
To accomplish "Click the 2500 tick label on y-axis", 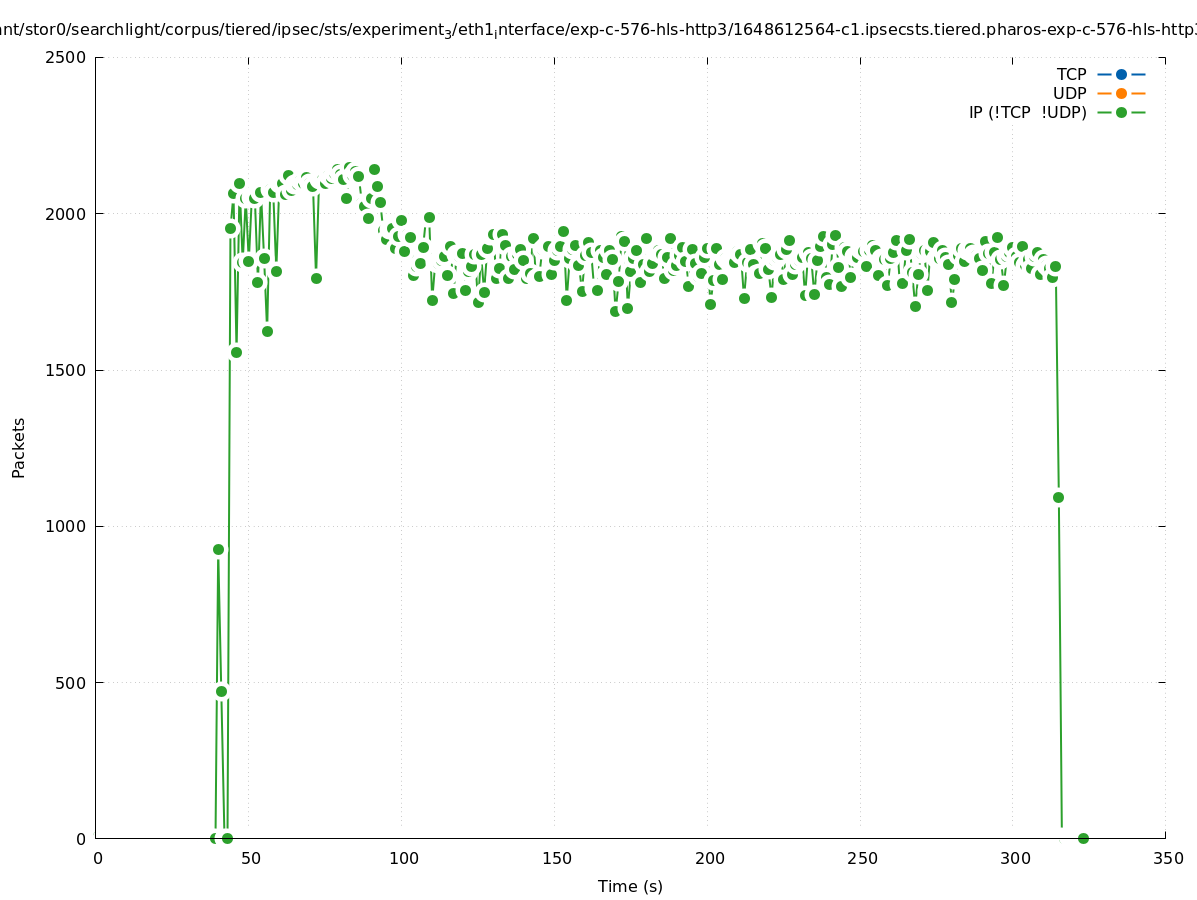I will click(68, 57).
